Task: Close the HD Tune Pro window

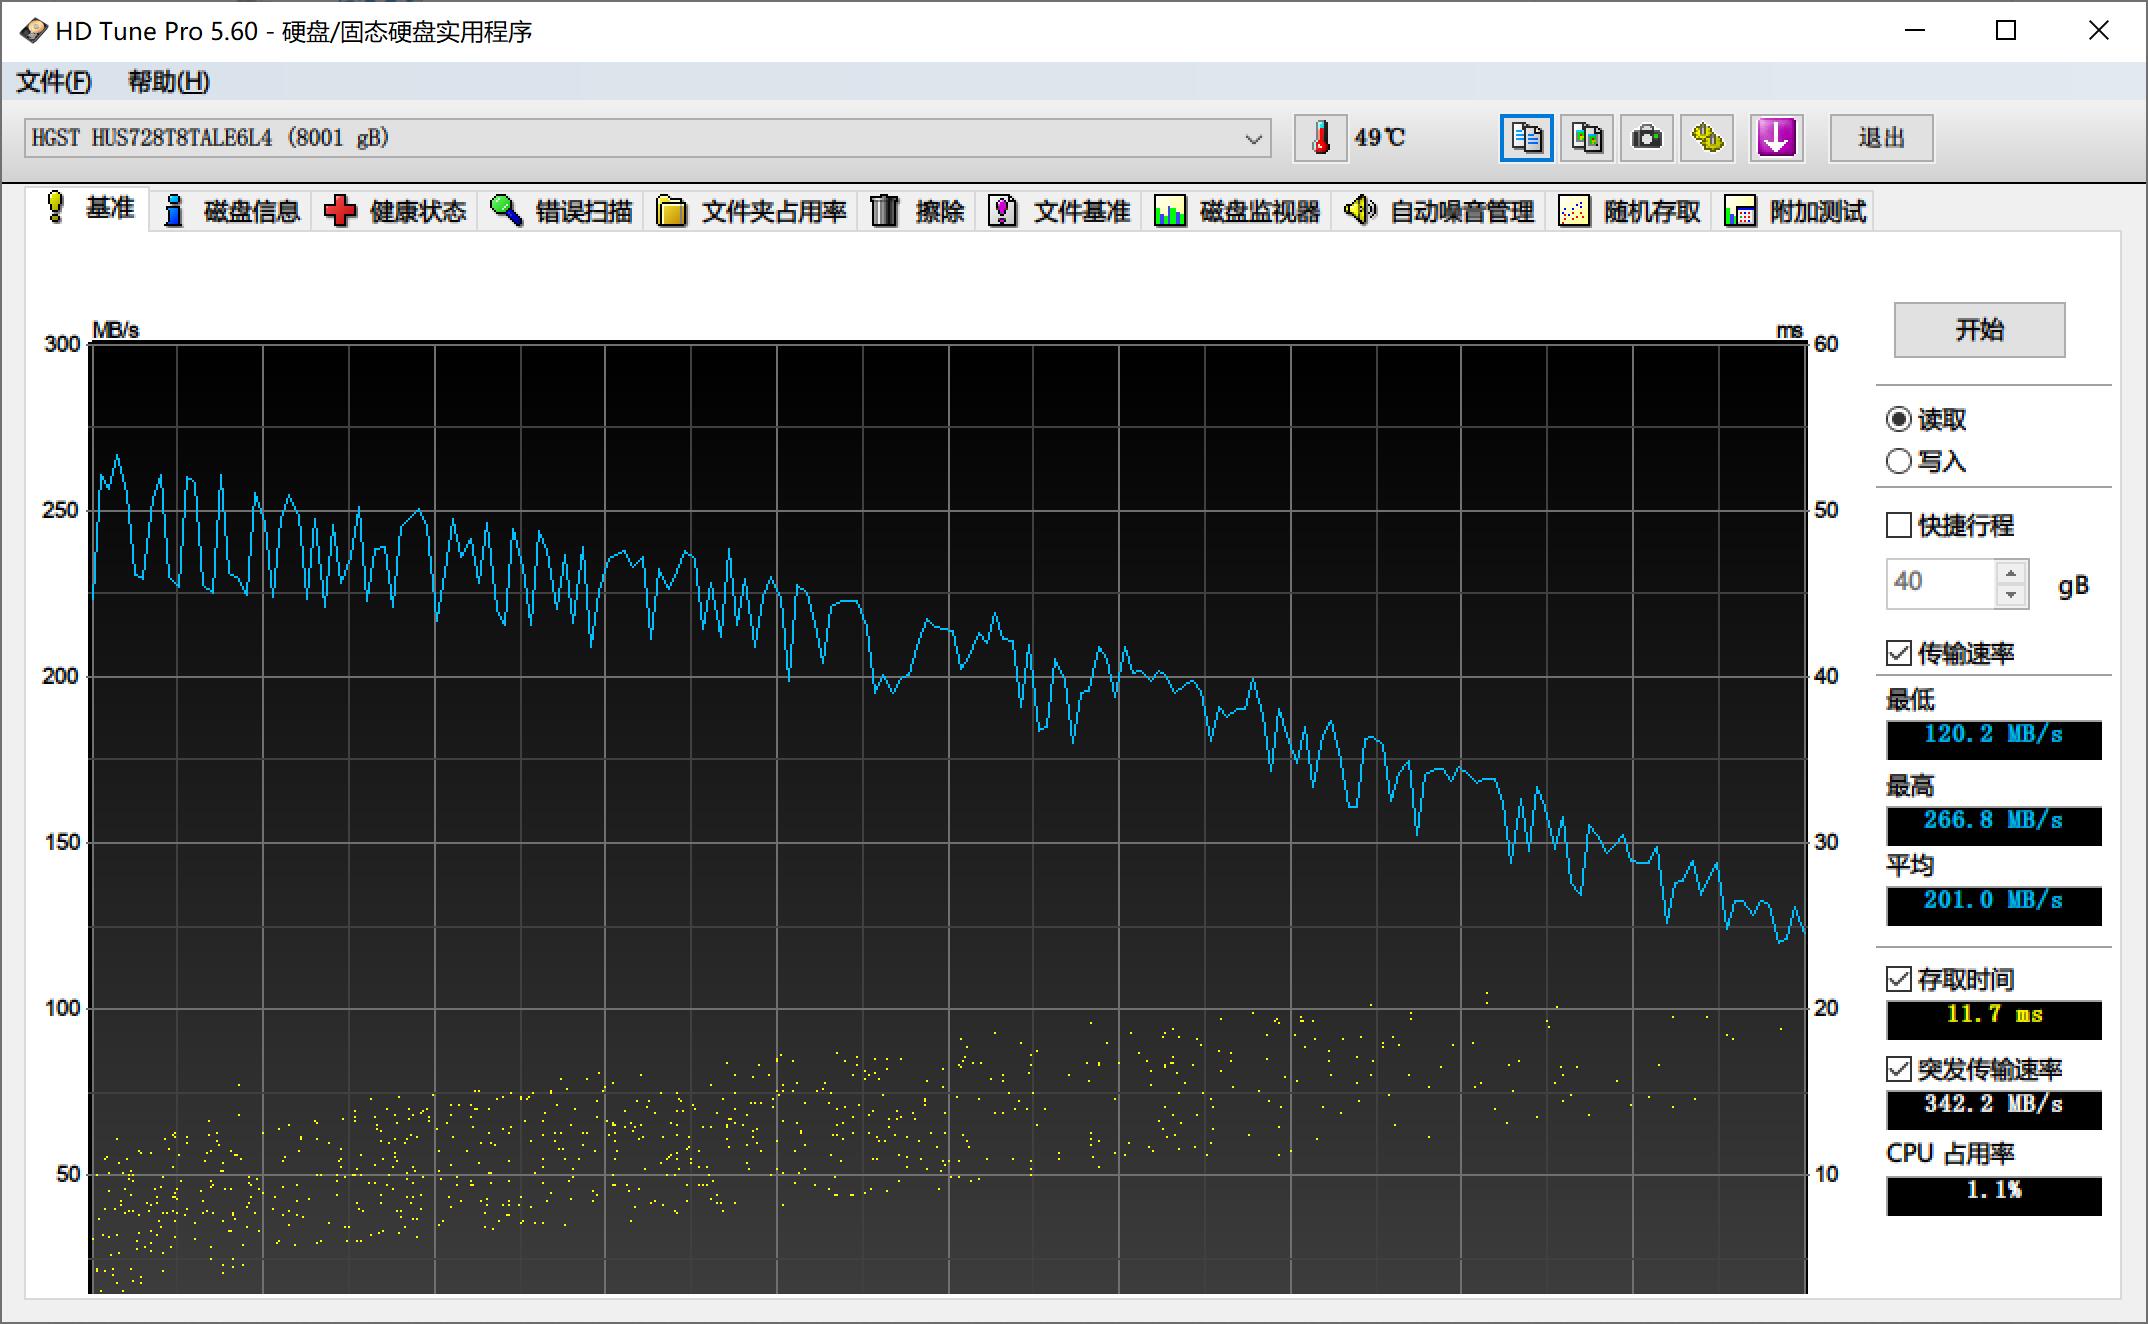Action: click(2098, 31)
